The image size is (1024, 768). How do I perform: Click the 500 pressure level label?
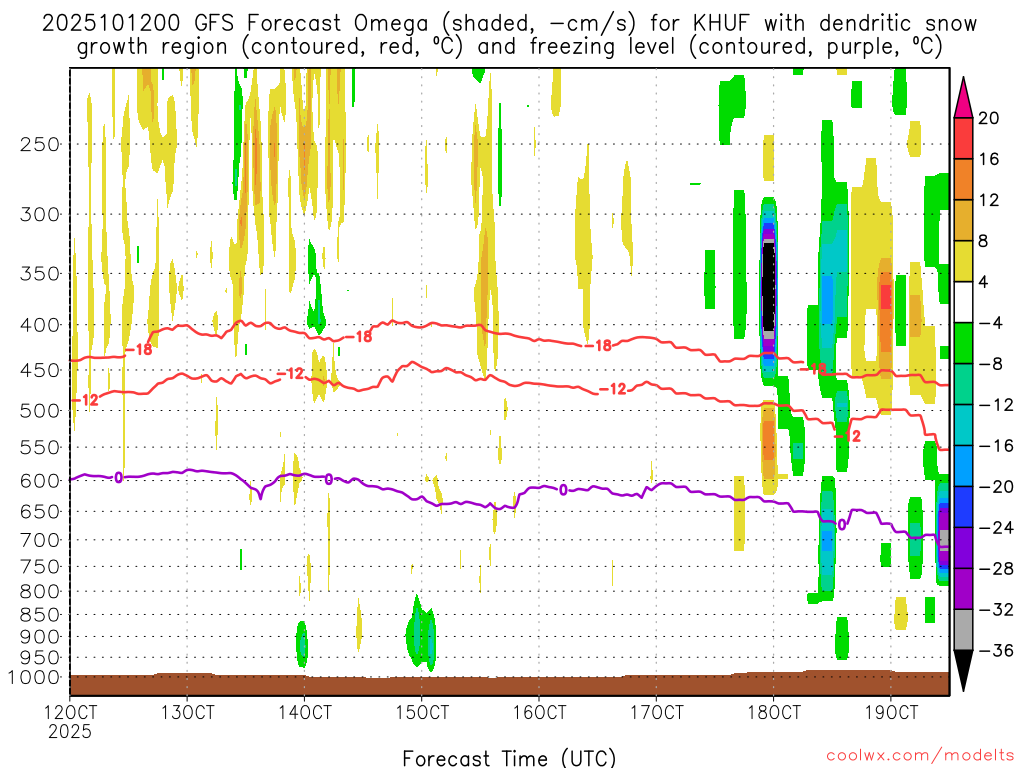(40, 411)
